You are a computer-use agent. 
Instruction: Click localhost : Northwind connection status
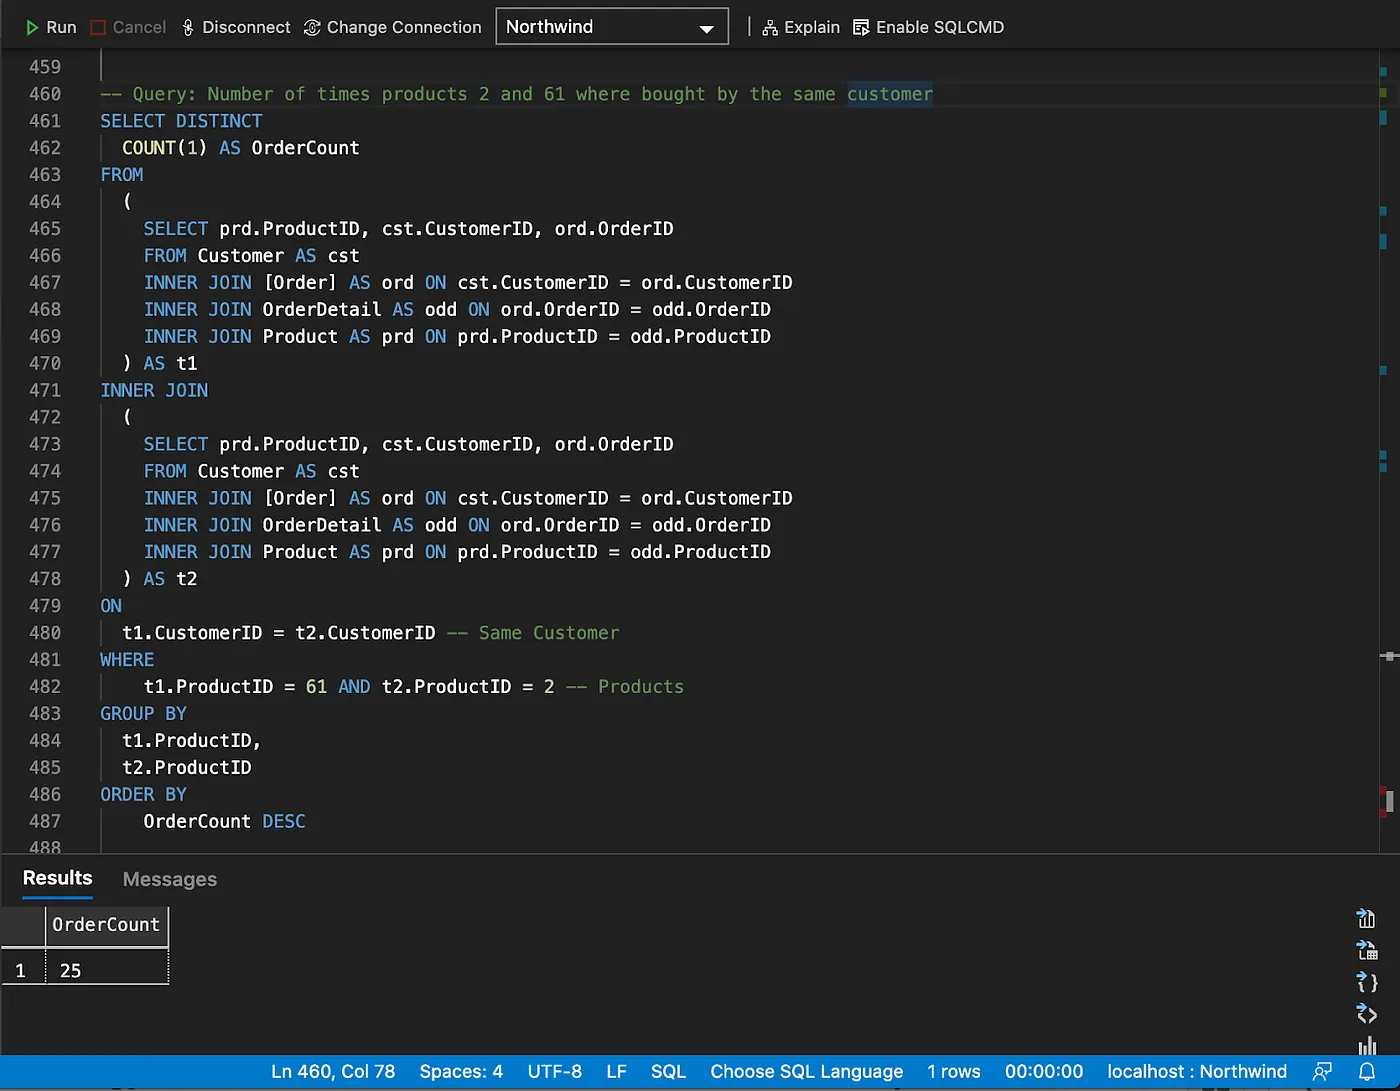[x=1197, y=1072]
